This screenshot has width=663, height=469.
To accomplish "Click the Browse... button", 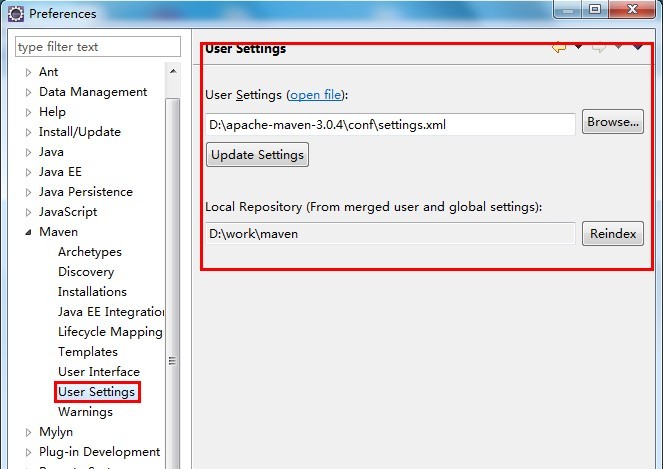I will point(613,122).
